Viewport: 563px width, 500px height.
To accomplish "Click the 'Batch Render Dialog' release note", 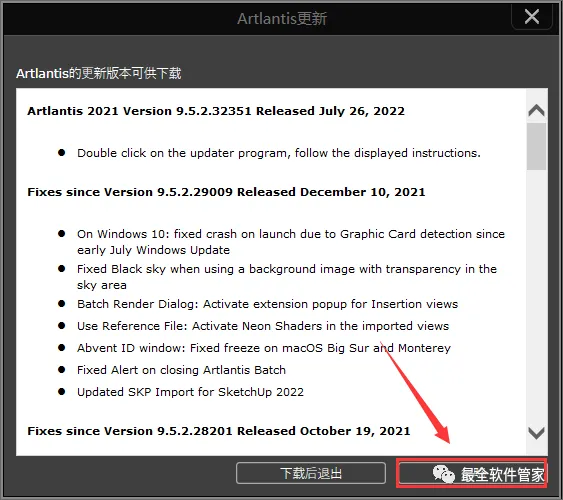I will [267, 304].
